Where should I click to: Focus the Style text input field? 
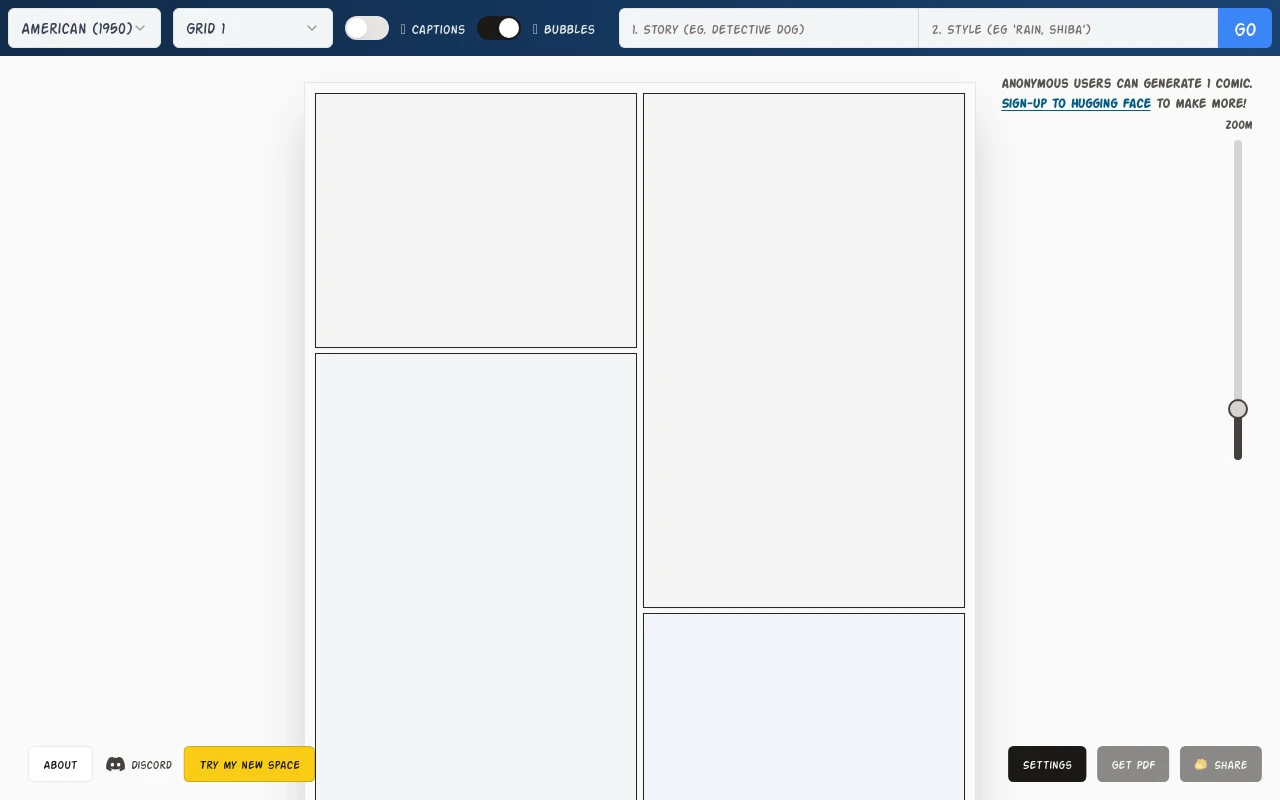point(1067,29)
